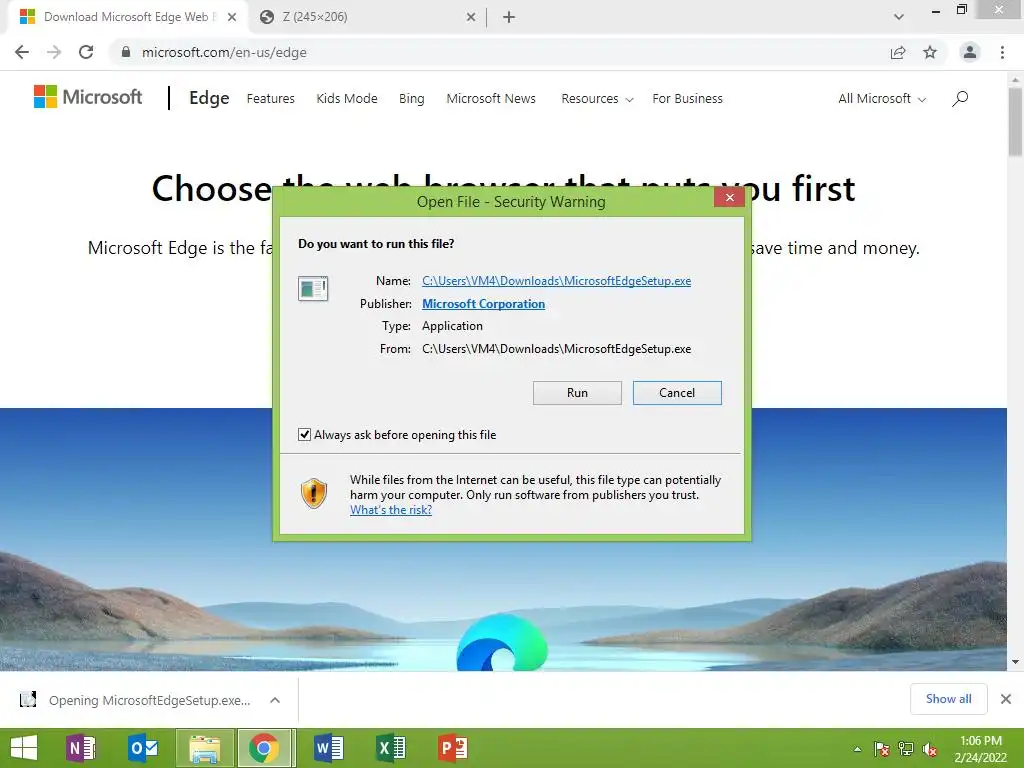Click the Edge product link
This screenshot has height=768, width=1024.
pyautogui.click(x=209, y=98)
